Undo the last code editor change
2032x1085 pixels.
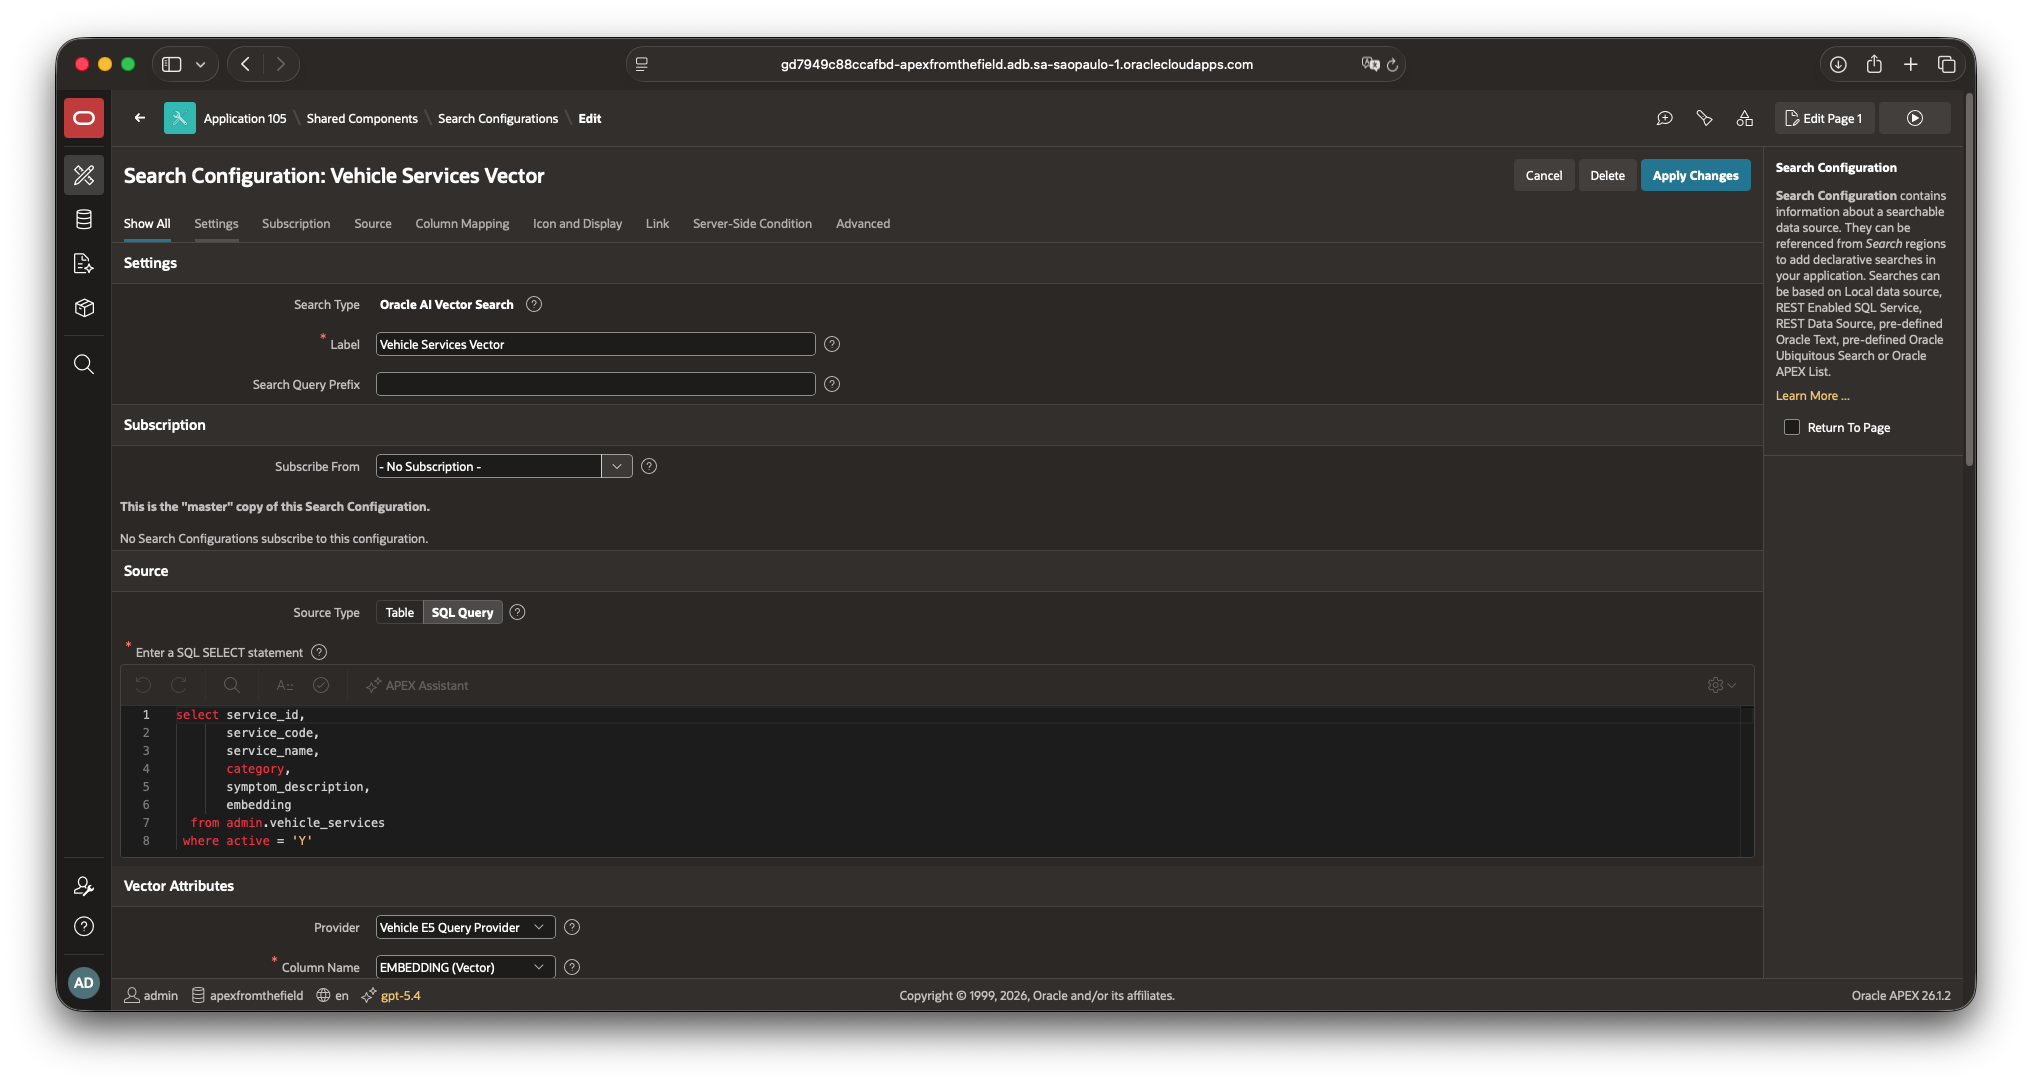[x=143, y=685]
